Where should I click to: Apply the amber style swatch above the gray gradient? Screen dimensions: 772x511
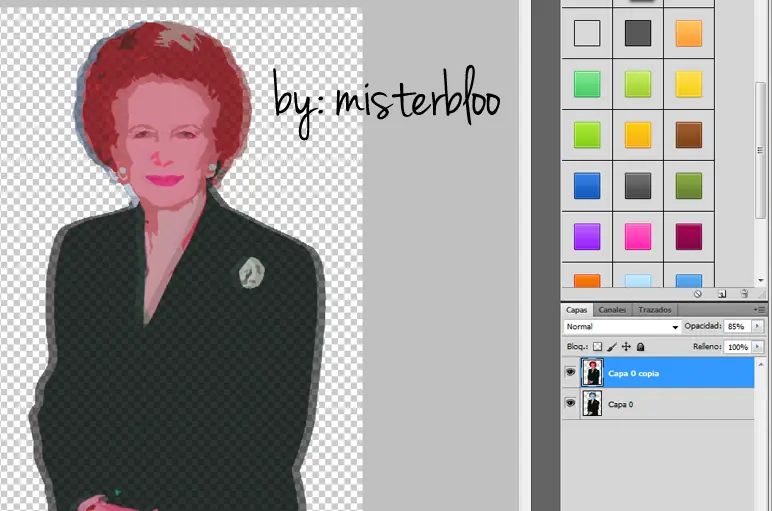click(x=638, y=135)
